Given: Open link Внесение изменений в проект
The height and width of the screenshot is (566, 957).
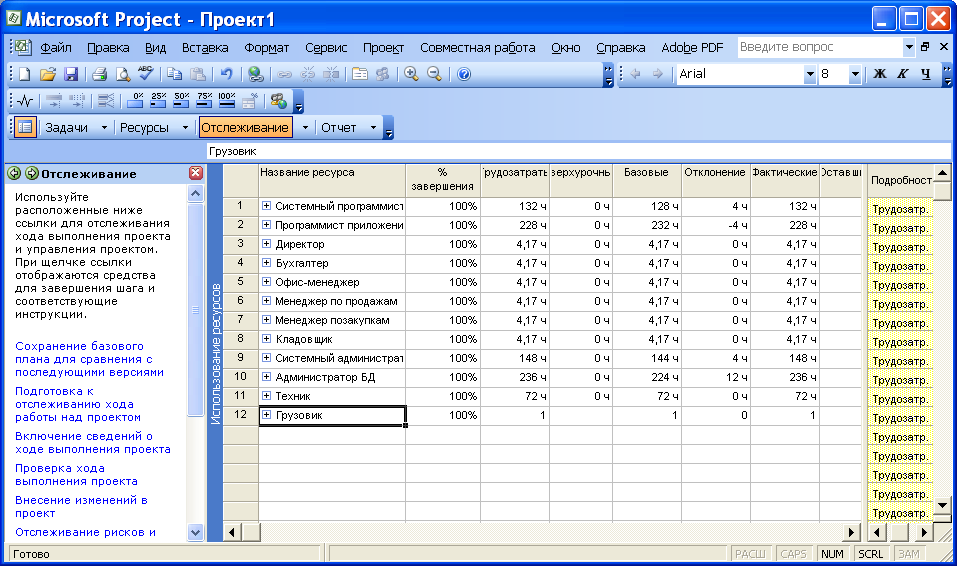Looking at the screenshot, I should 81,507.
